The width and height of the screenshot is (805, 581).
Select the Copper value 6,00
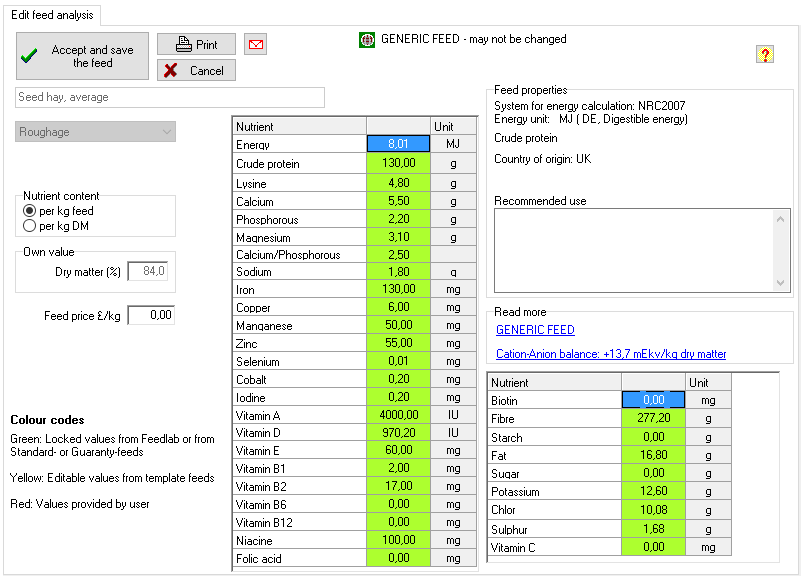[398, 307]
